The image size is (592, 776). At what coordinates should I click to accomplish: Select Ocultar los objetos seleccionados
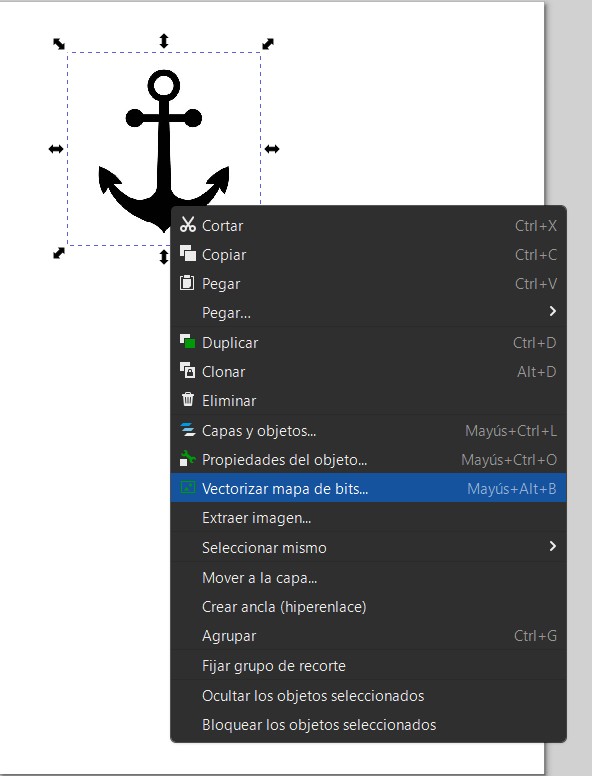(368, 695)
